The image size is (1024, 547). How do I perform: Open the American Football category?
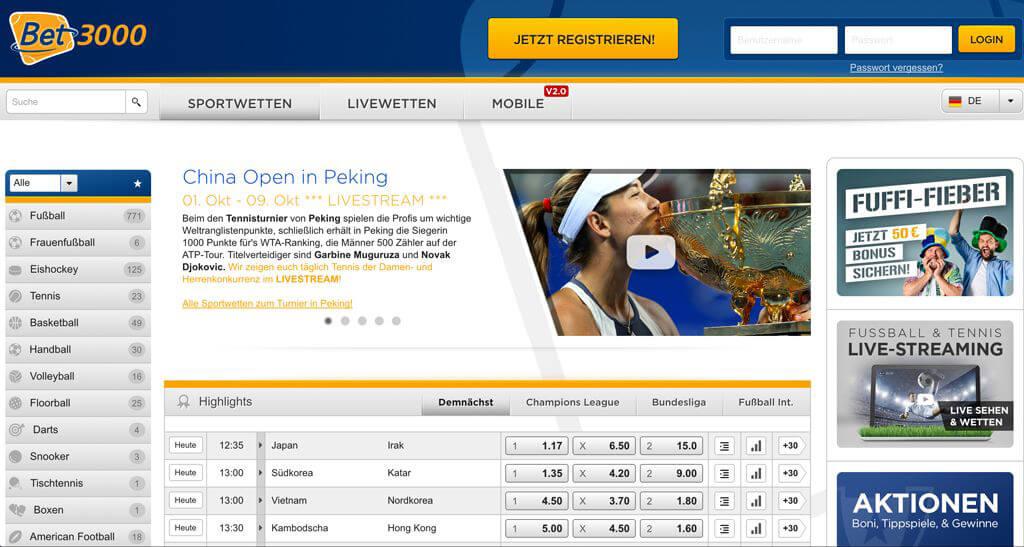pos(78,537)
